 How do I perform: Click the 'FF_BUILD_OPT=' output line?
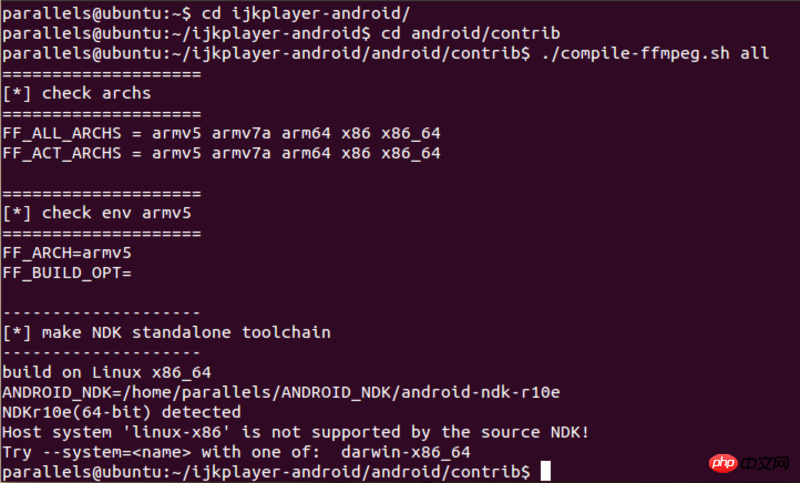click(67, 272)
